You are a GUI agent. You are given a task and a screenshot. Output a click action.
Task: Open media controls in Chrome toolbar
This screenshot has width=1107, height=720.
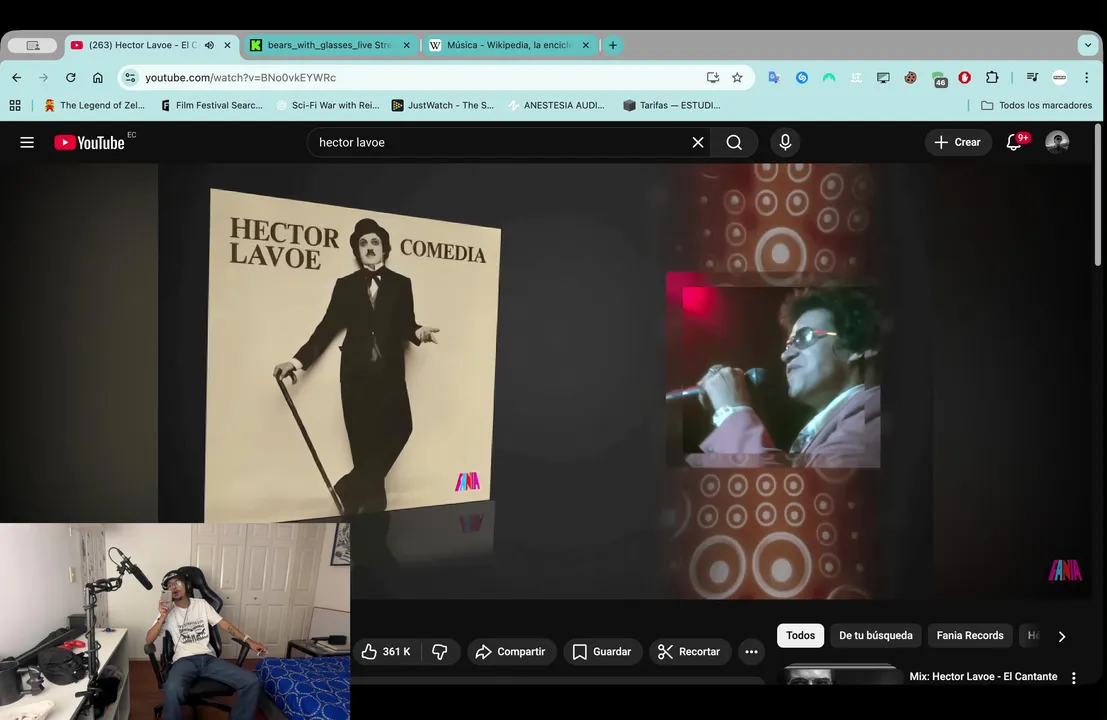tap(1032, 78)
